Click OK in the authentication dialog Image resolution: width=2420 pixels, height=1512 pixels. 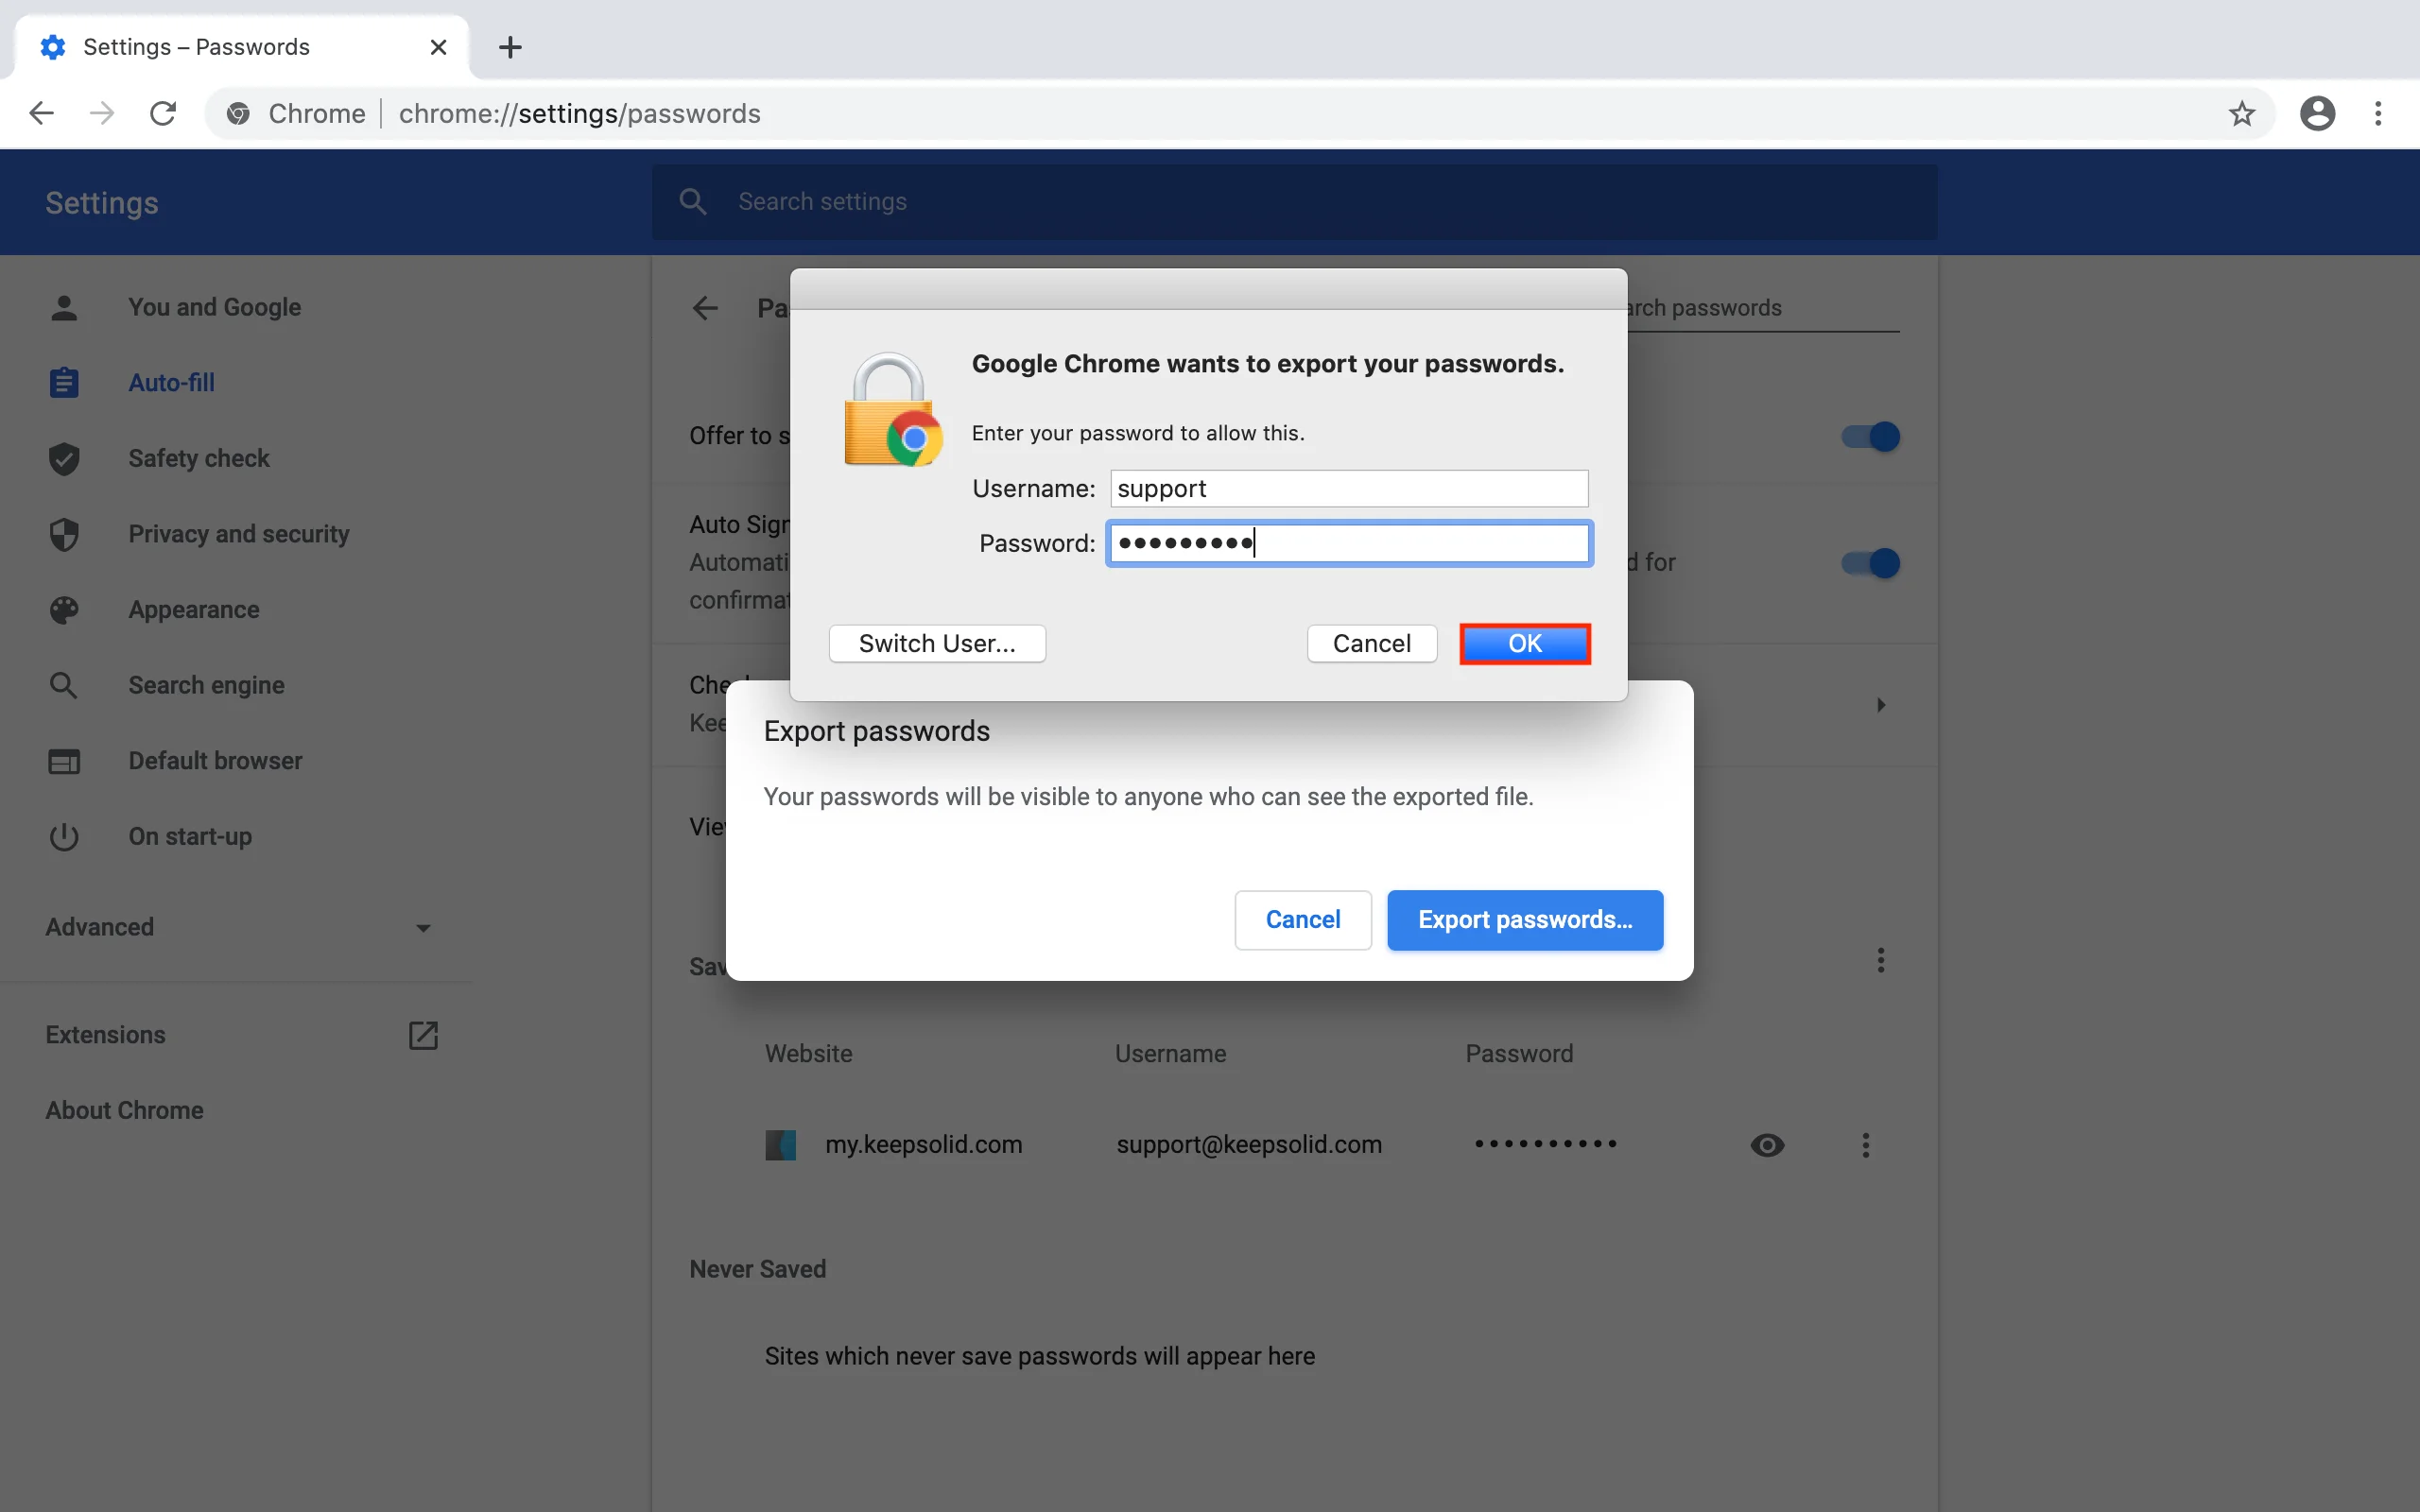[x=1524, y=644]
